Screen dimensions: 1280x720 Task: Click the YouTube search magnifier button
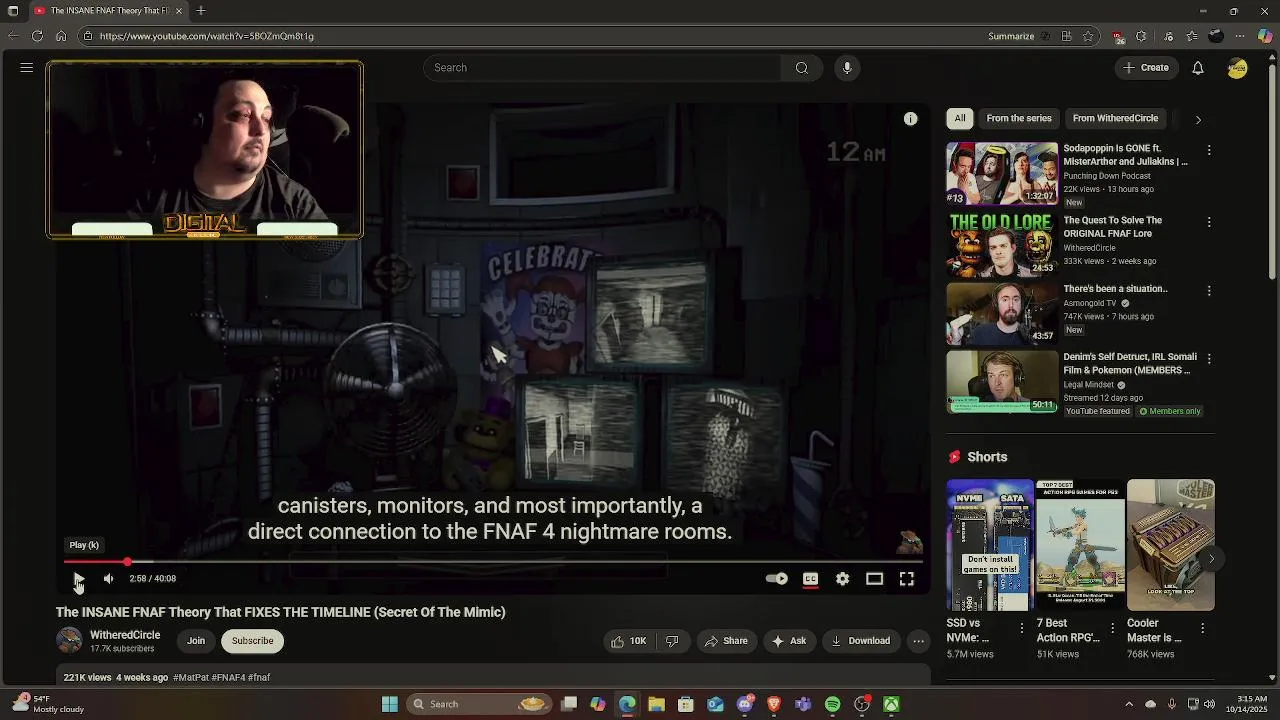[x=802, y=67]
